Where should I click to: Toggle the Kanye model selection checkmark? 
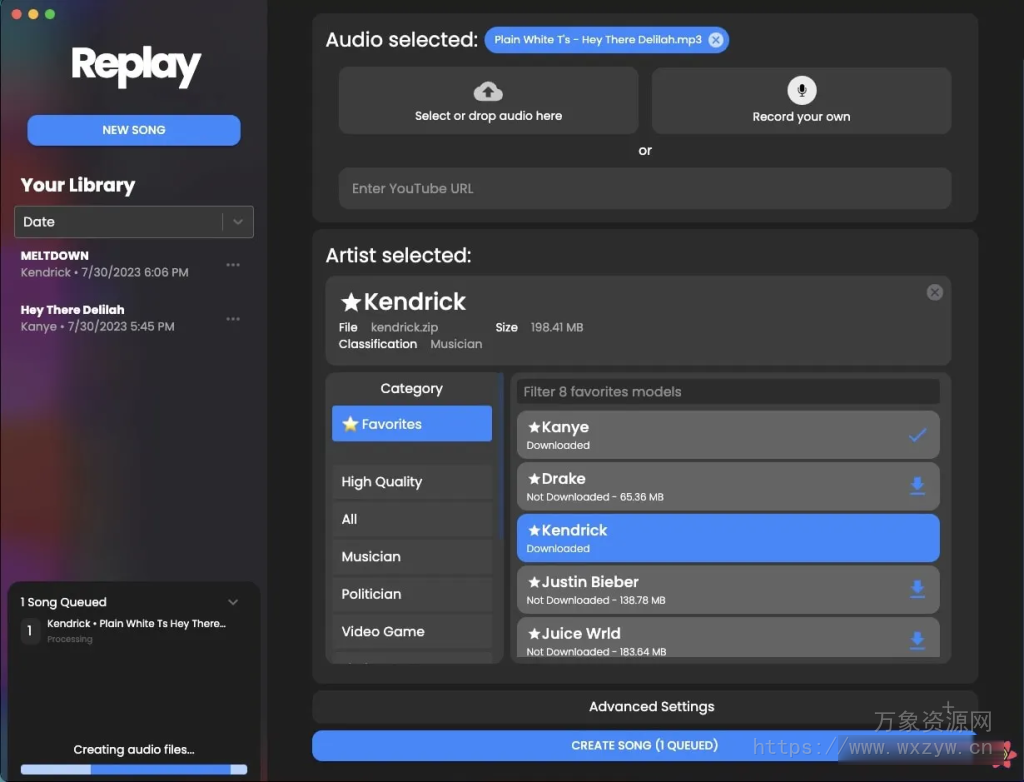917,435
